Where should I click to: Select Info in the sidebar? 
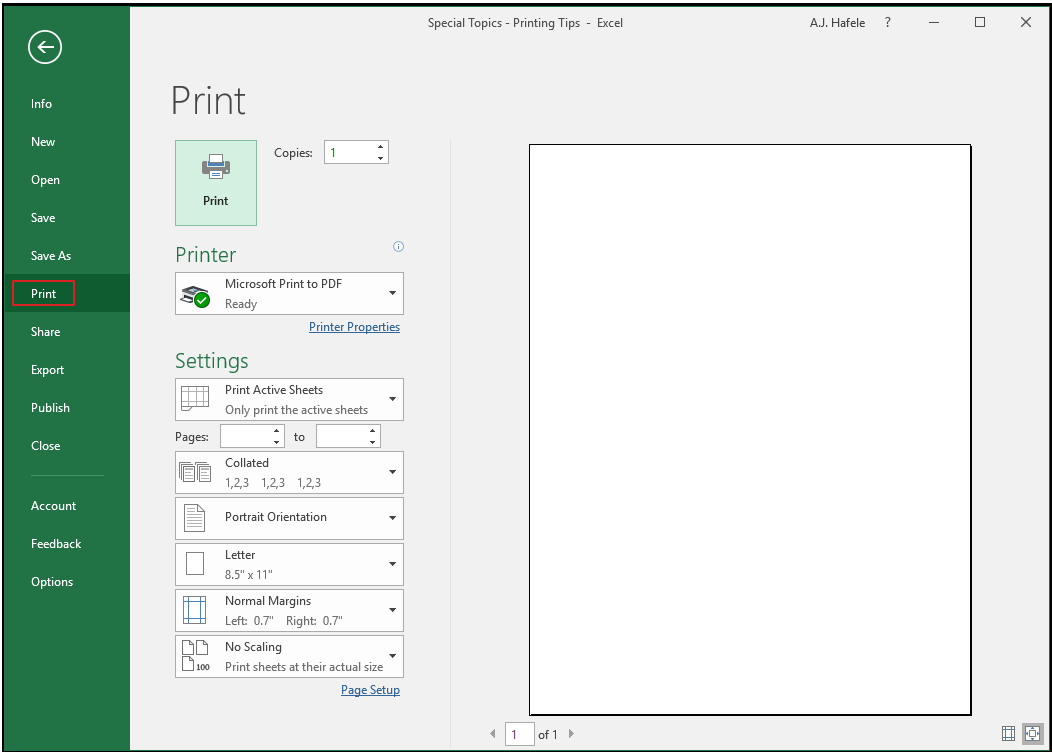[x=41, y=104]
